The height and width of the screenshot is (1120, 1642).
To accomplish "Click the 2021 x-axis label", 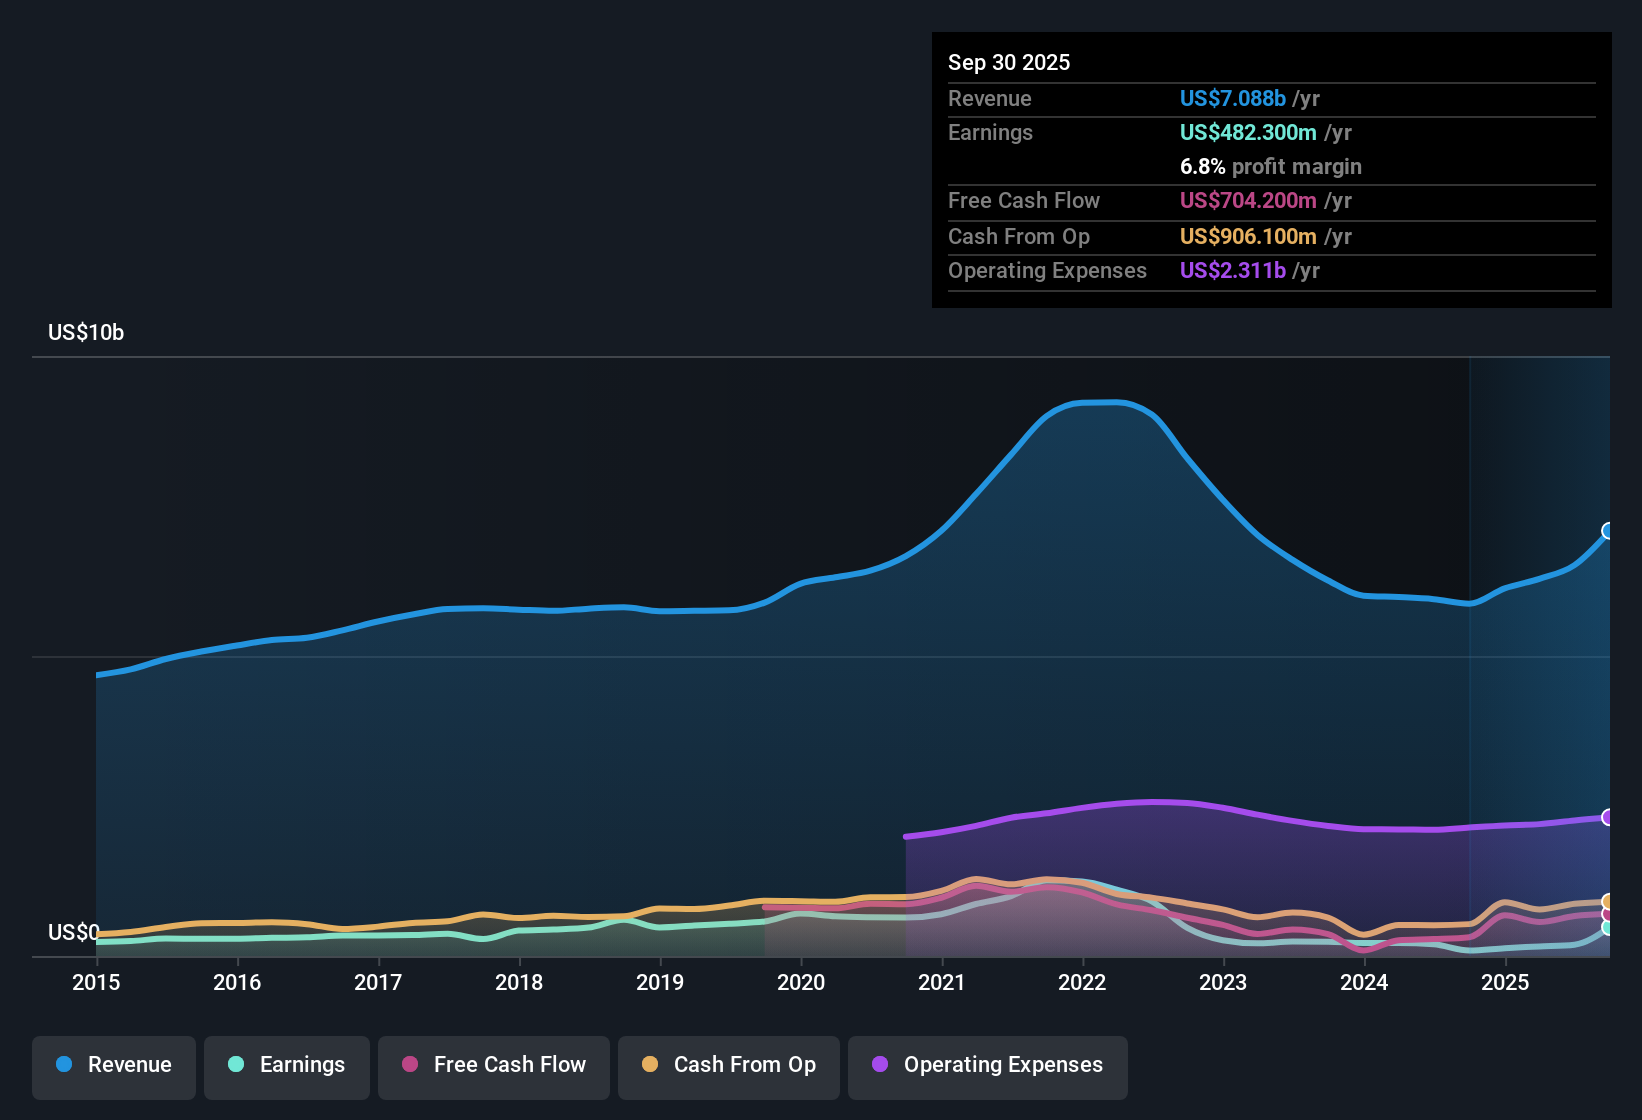I will point(942,983).
